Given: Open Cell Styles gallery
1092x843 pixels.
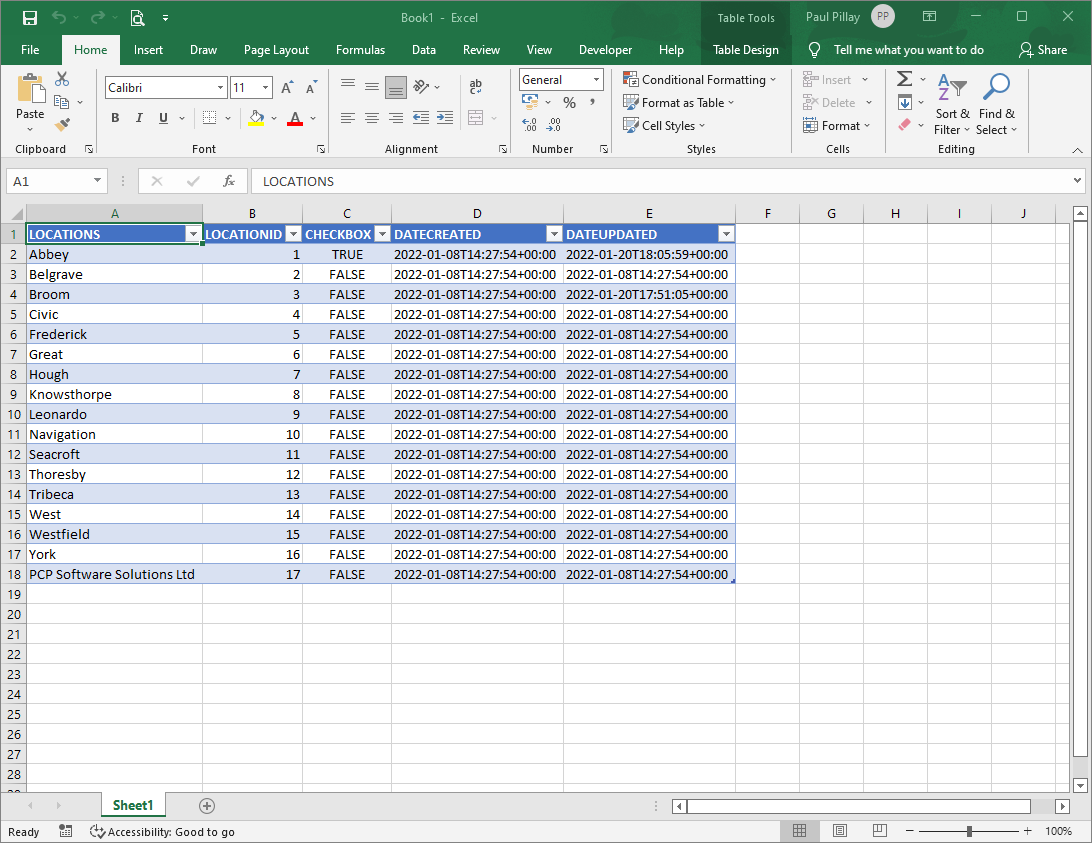Looking at the screenshot, I should pyautogui.click(x=664, y=125).
